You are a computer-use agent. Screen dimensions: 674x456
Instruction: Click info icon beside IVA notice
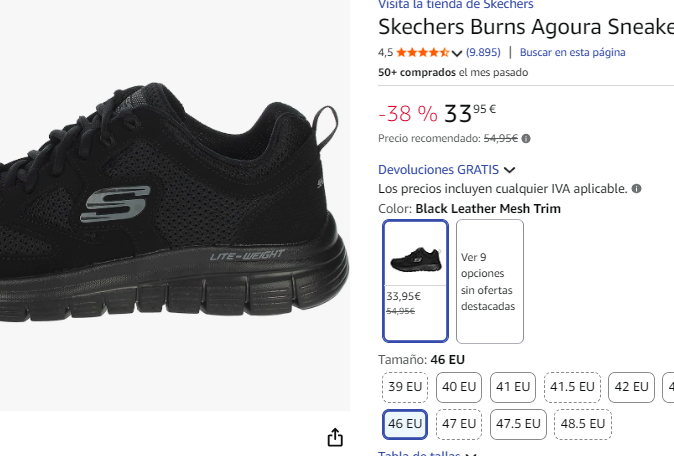[x=636, y=188]
